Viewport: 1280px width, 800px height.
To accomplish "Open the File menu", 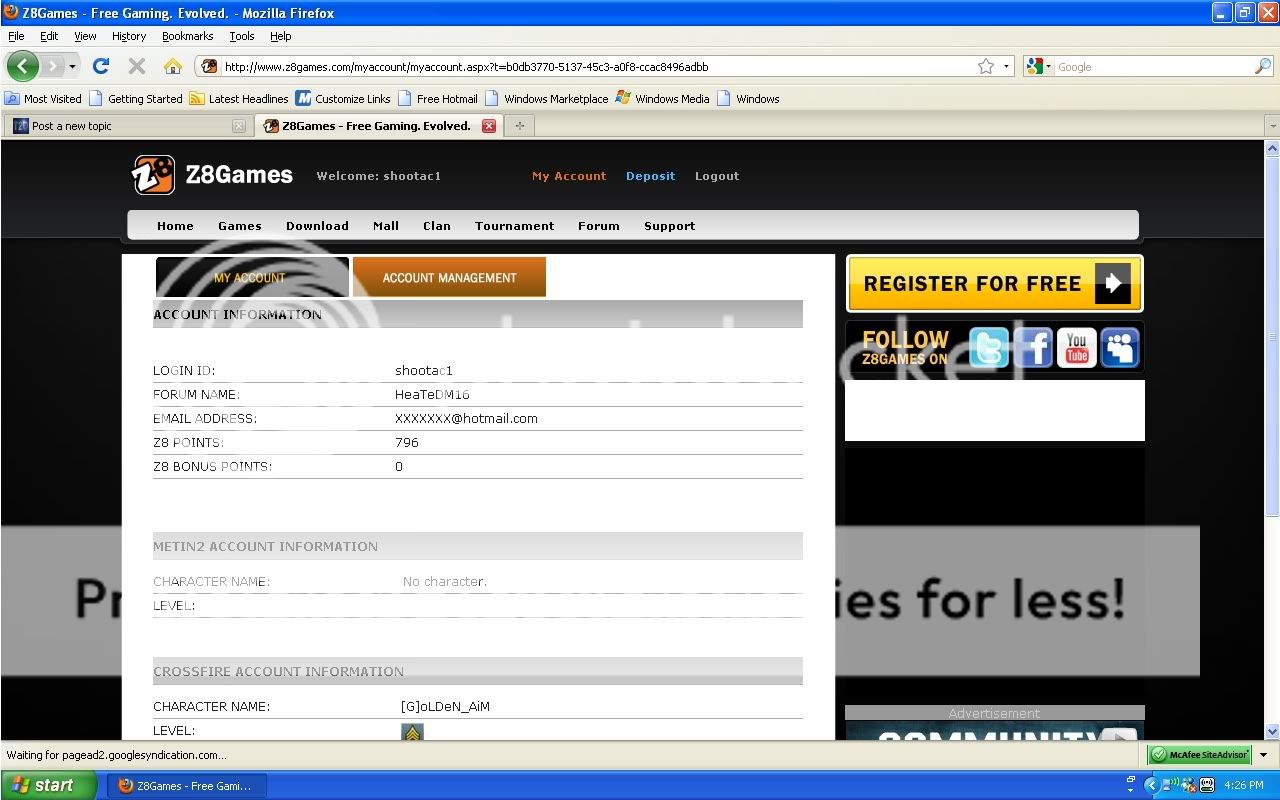I will [x=16, y=36].
